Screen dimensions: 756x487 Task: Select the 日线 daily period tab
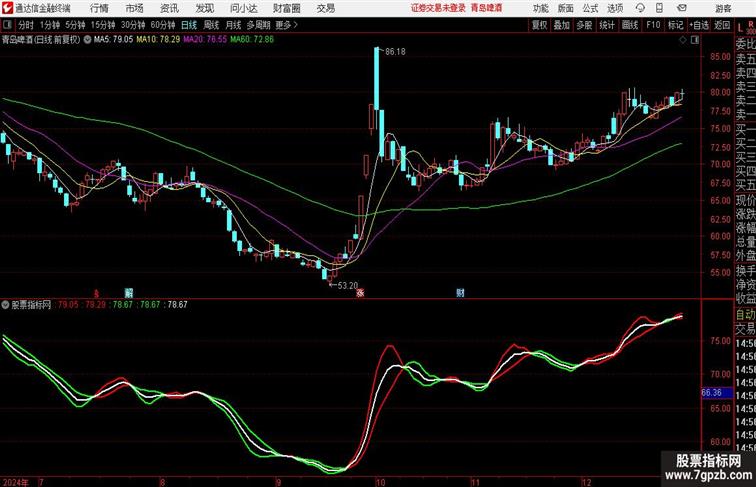[189, 25]
